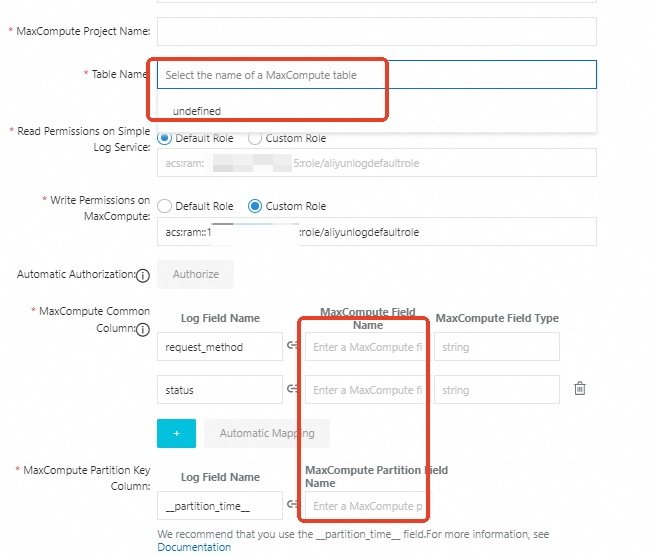
Task: Click the MaxCompute field name input for request_method
Action: pos(367,347)
